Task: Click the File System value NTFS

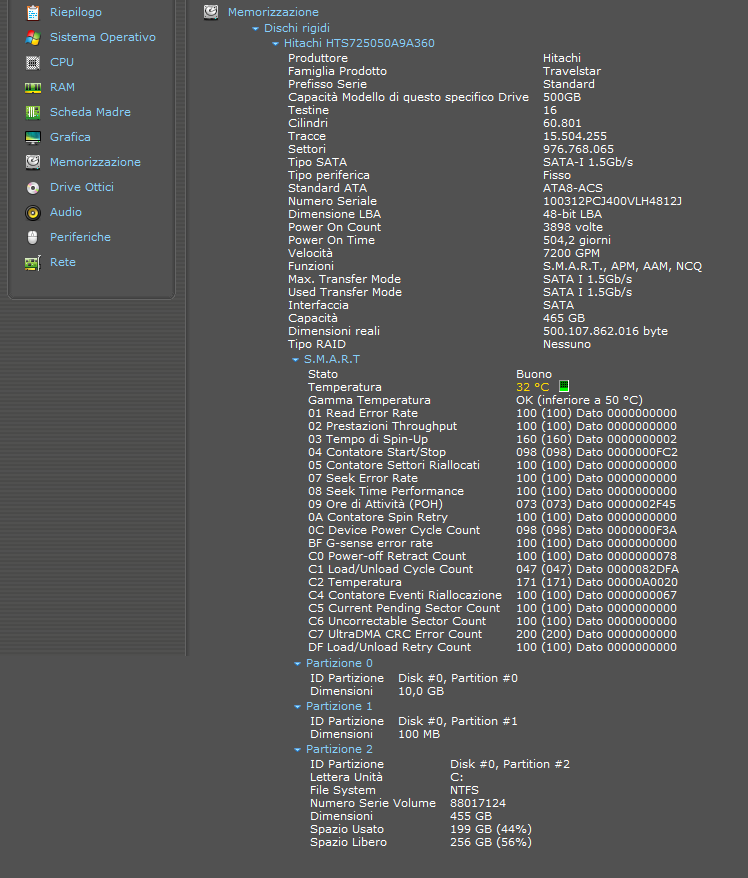Action: (x=464, y=790)
